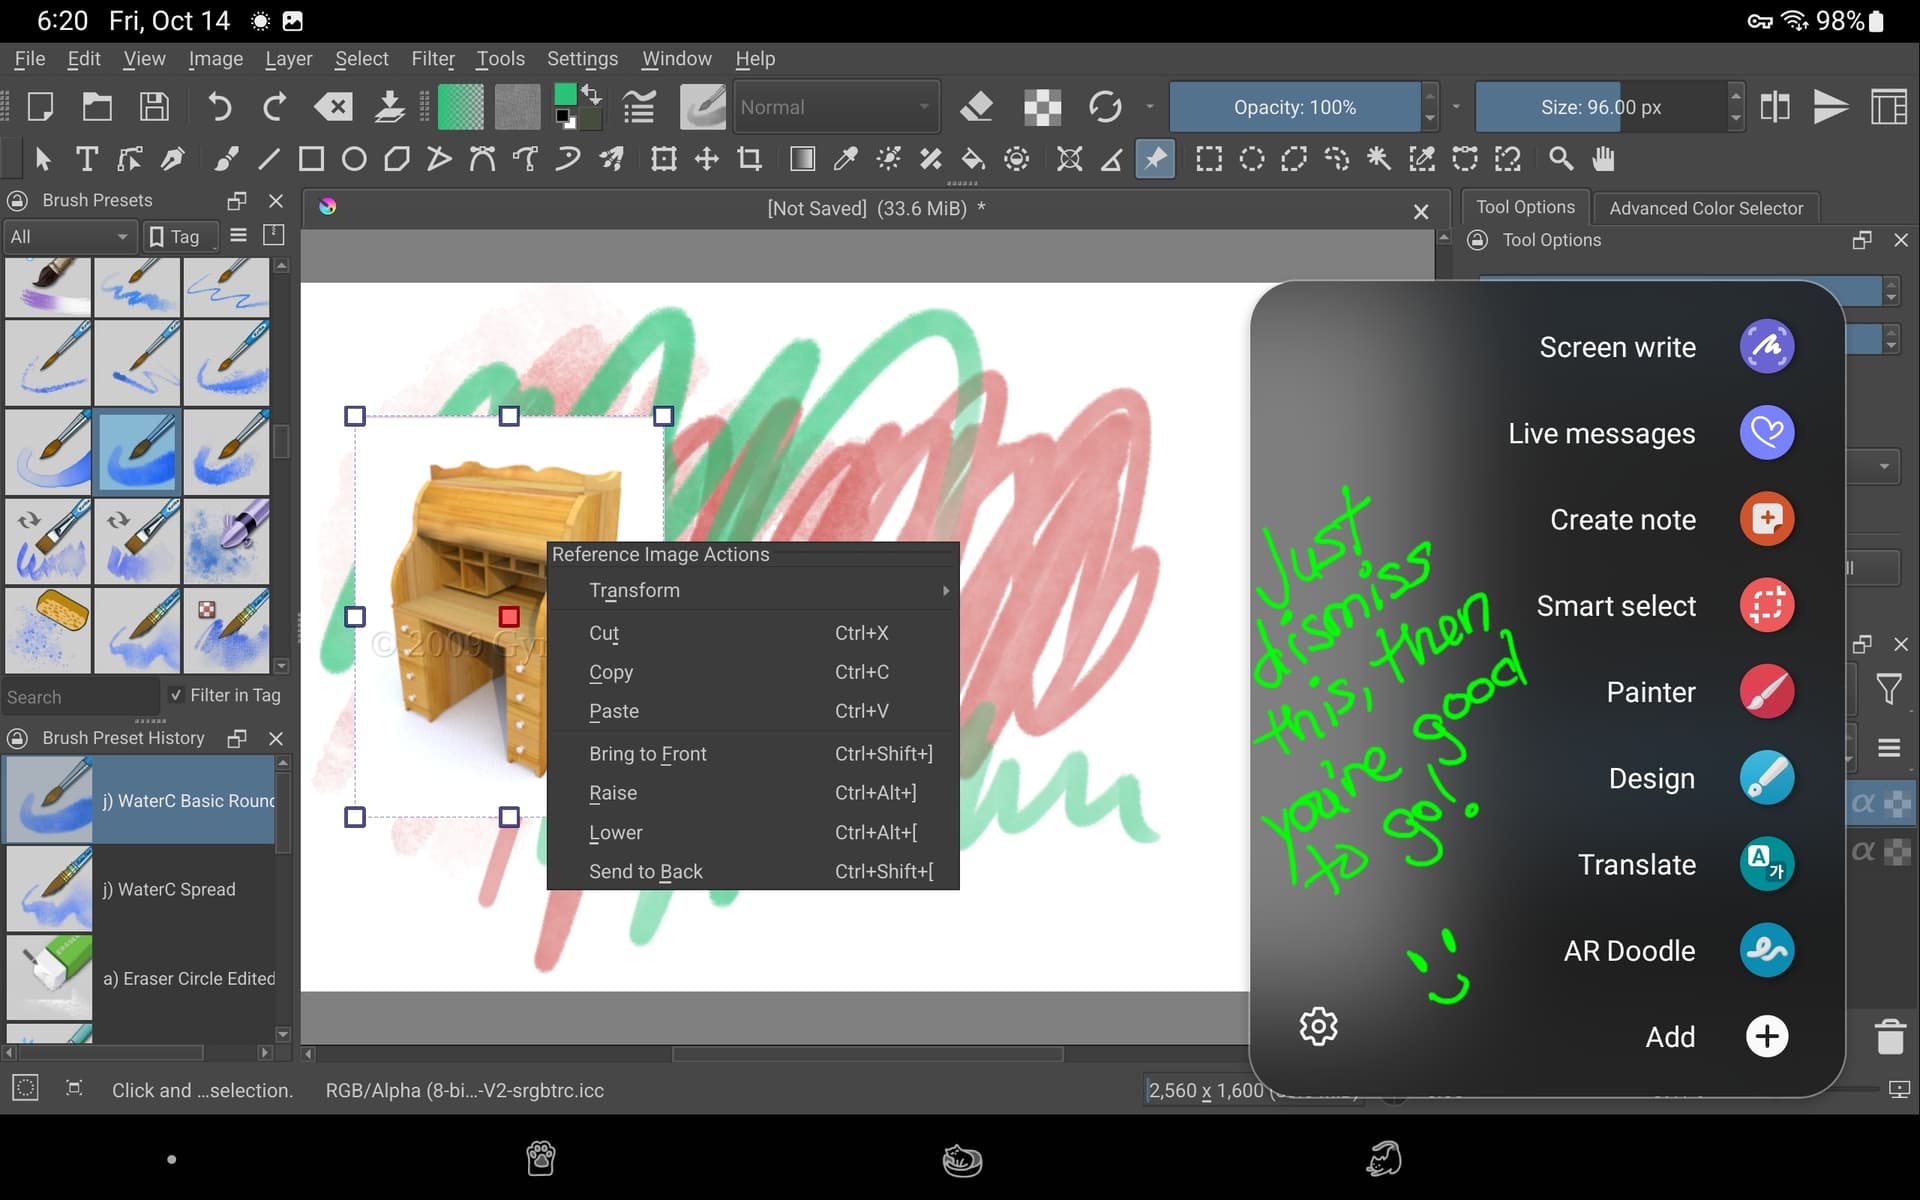Select the Fill bucket tool
Screen dimensions: 1920x1200
tap(973, 159)
